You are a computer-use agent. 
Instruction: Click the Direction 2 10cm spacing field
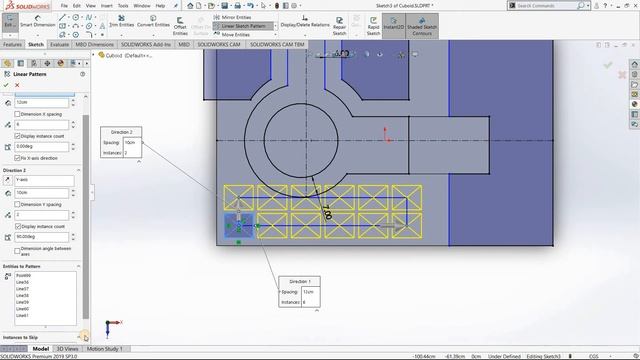(x=42, y=193)
